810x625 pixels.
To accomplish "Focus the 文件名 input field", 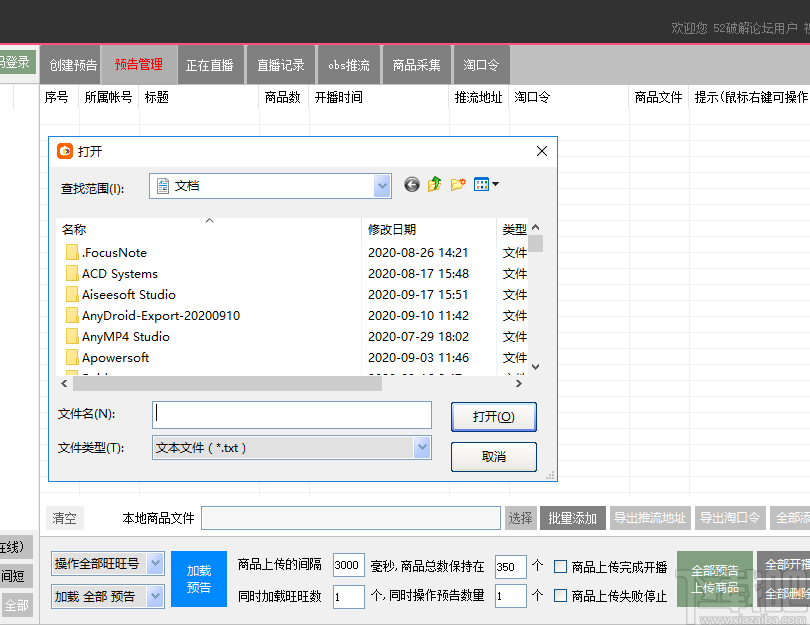I will tap(292, 415).
